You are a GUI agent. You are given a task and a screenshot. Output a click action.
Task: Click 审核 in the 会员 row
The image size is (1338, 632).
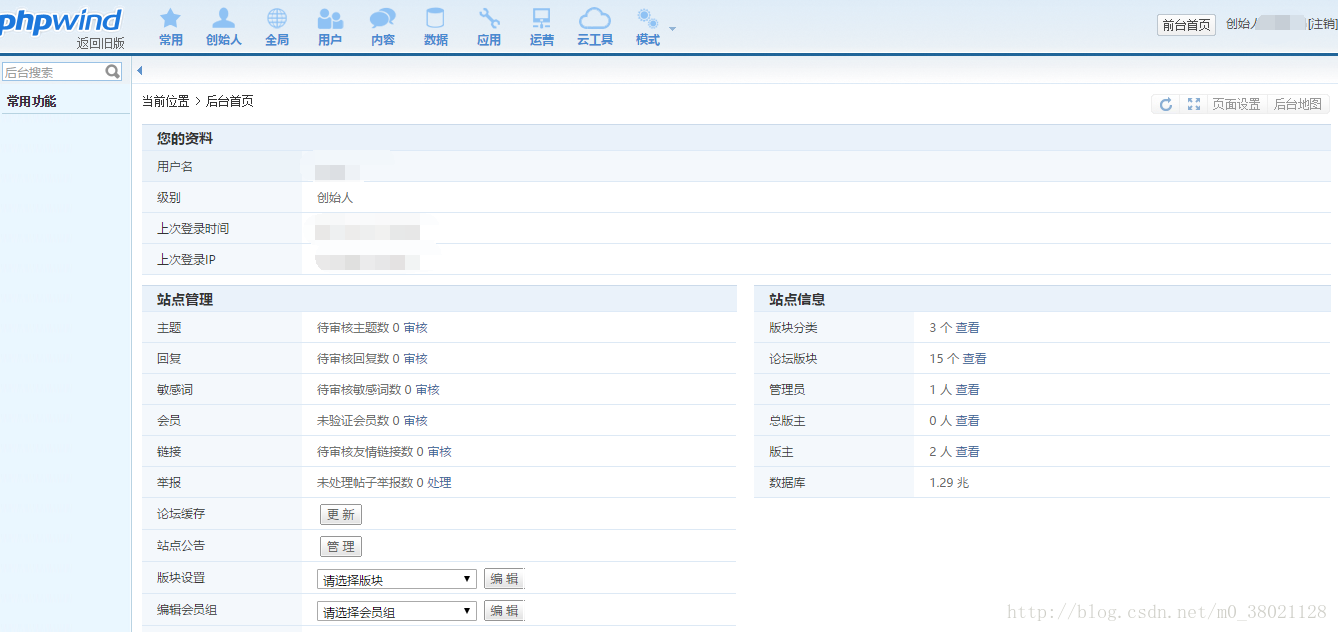pos(416,421)
